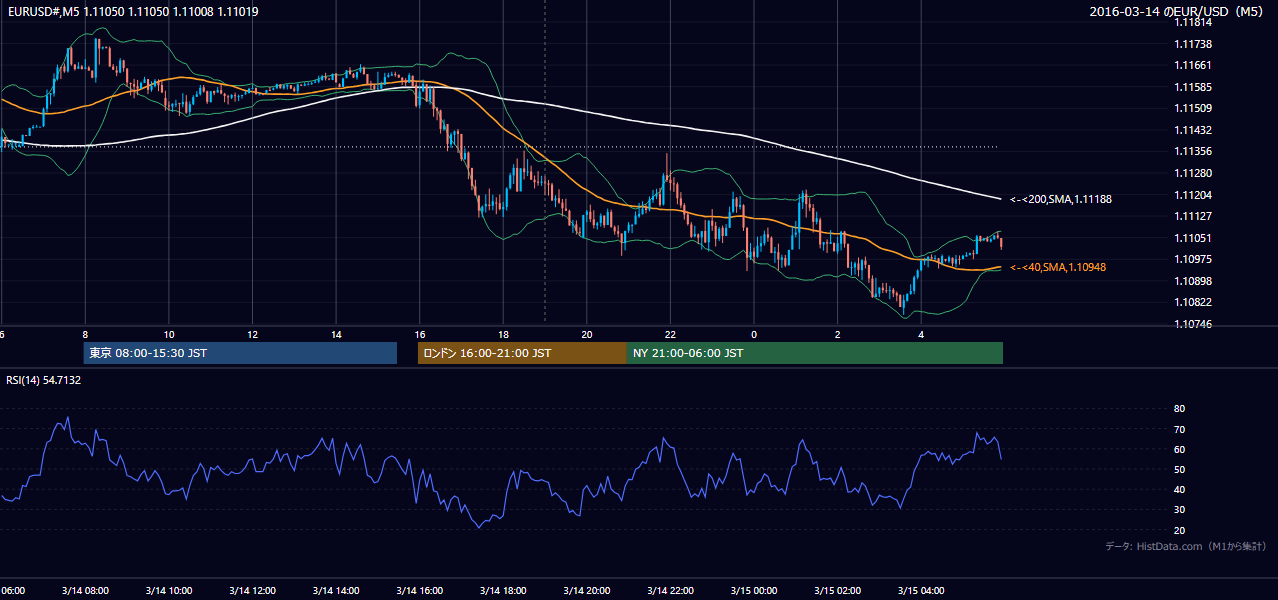Click hour tick 4 under the price chart
Viewport: 1278px width, 600px height.
[x=922, y=334]
